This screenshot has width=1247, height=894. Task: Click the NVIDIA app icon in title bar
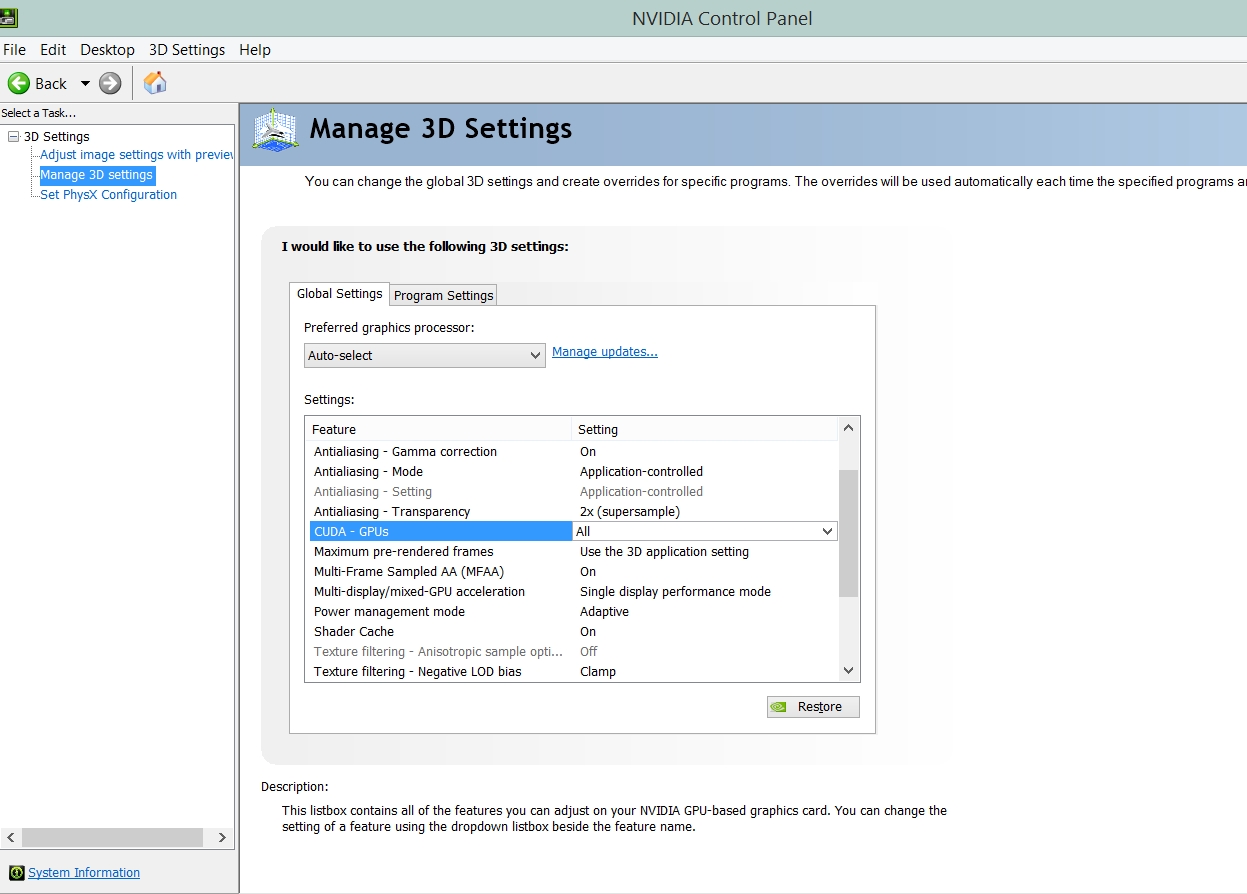point(9,16)
